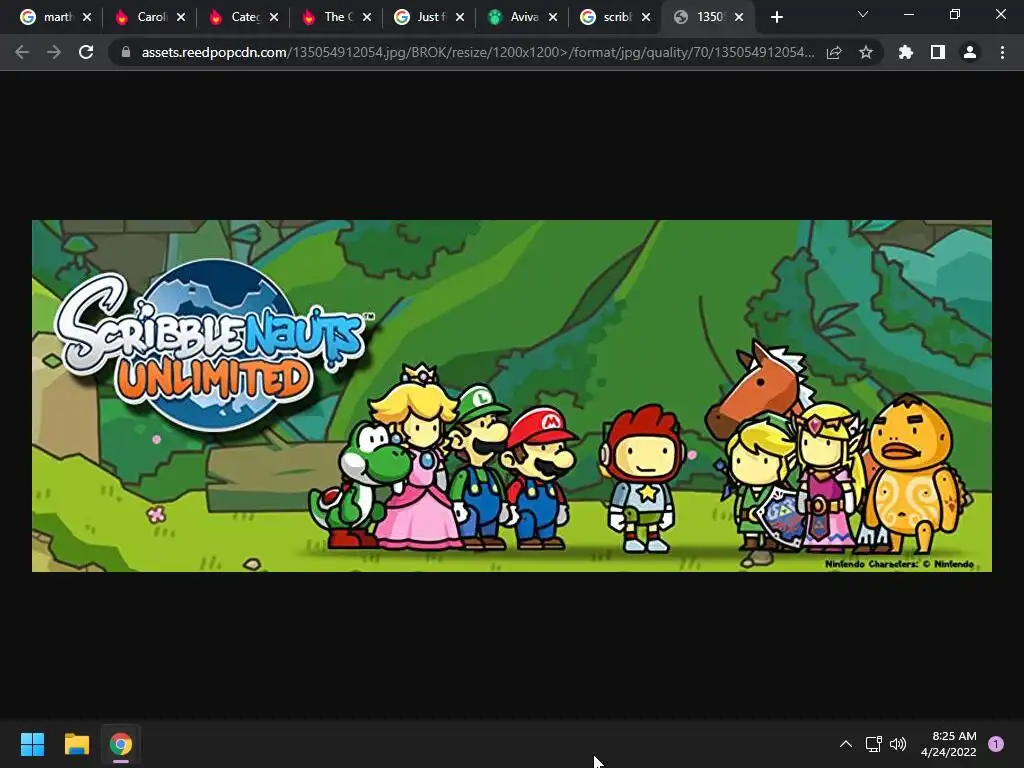
Task: Share this page via share icon
Action: [834, 52]
